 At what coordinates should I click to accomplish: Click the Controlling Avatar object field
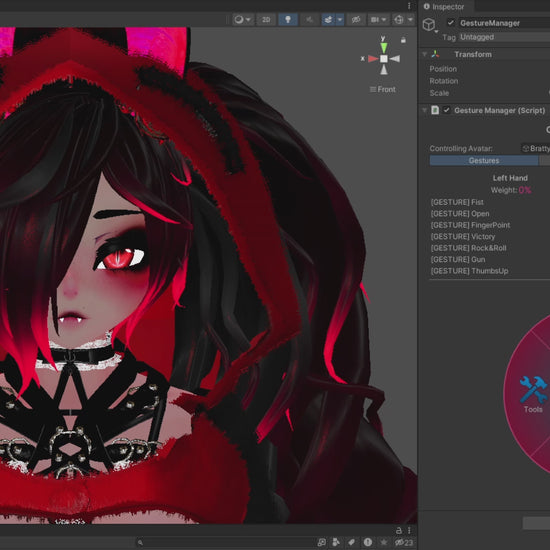[535, 148]
